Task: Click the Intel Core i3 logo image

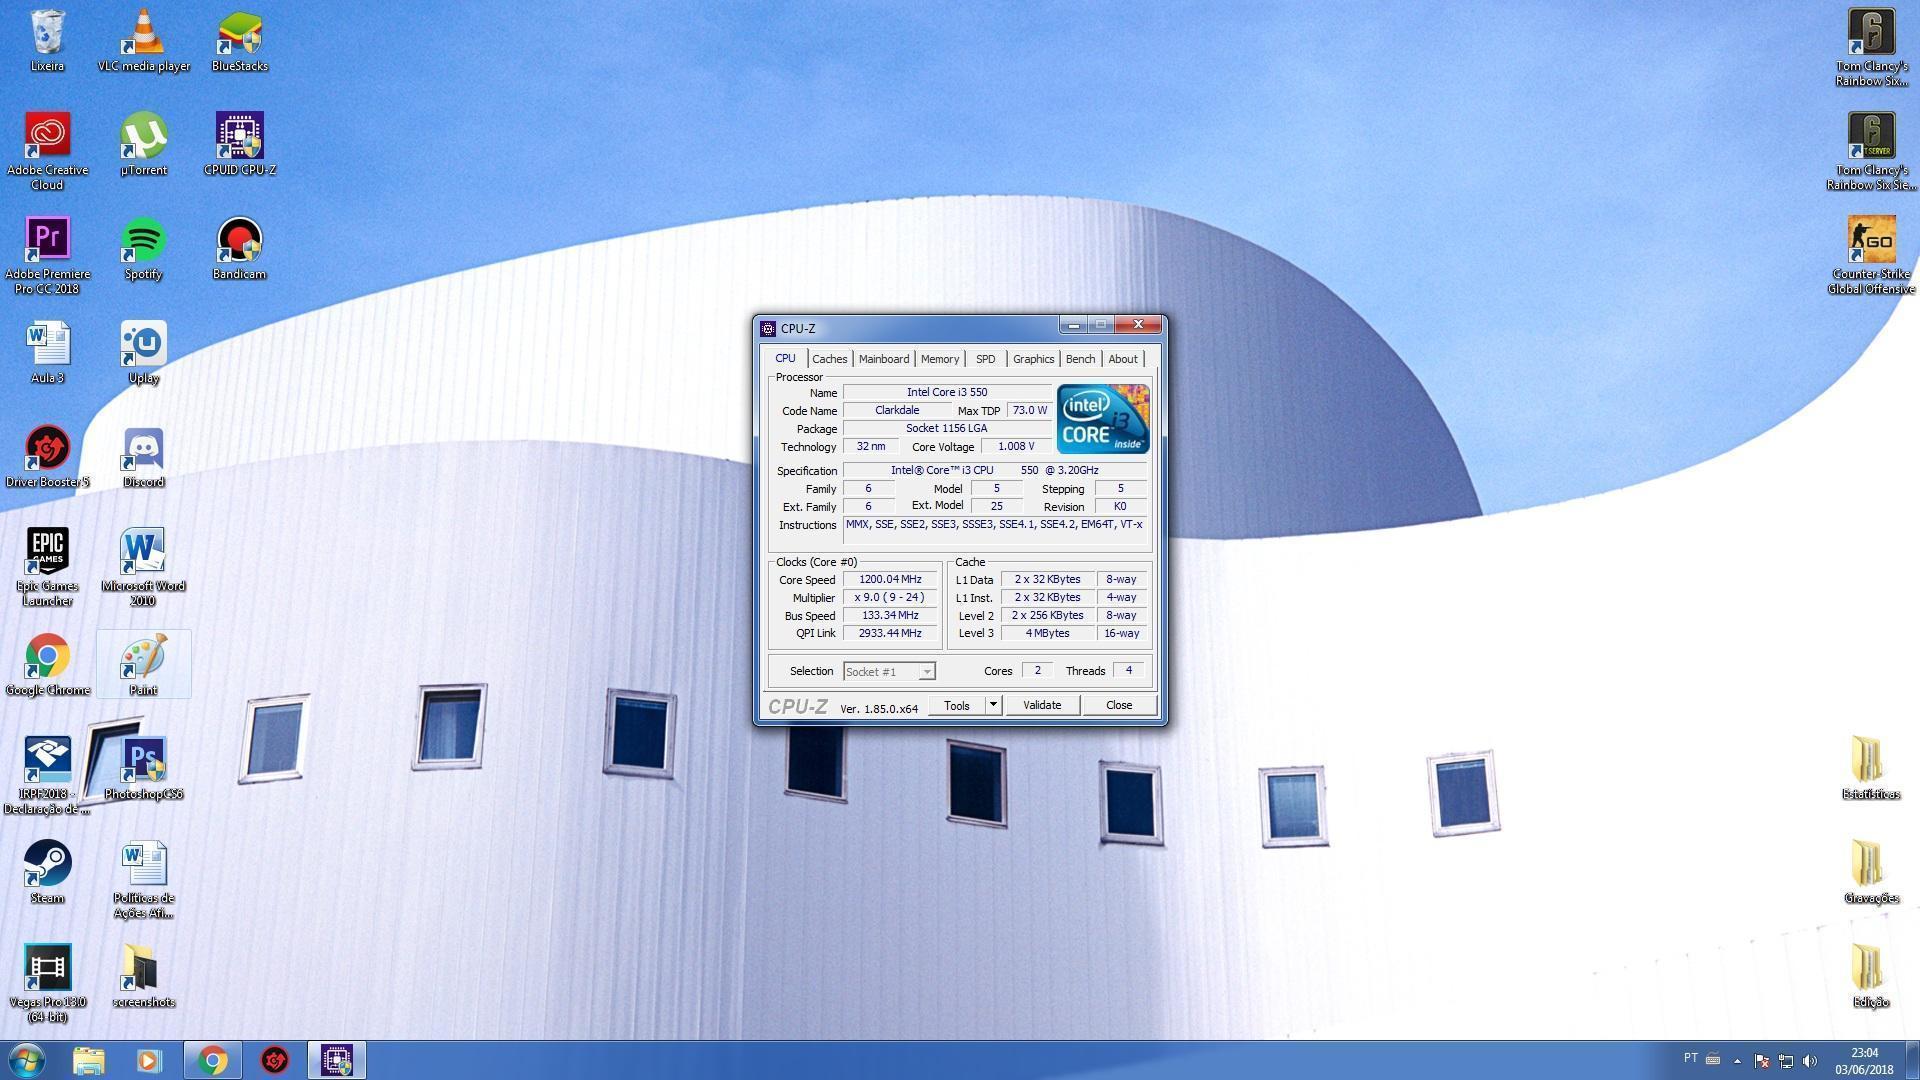Action: pyautogui.click(x=1103, y=419)
